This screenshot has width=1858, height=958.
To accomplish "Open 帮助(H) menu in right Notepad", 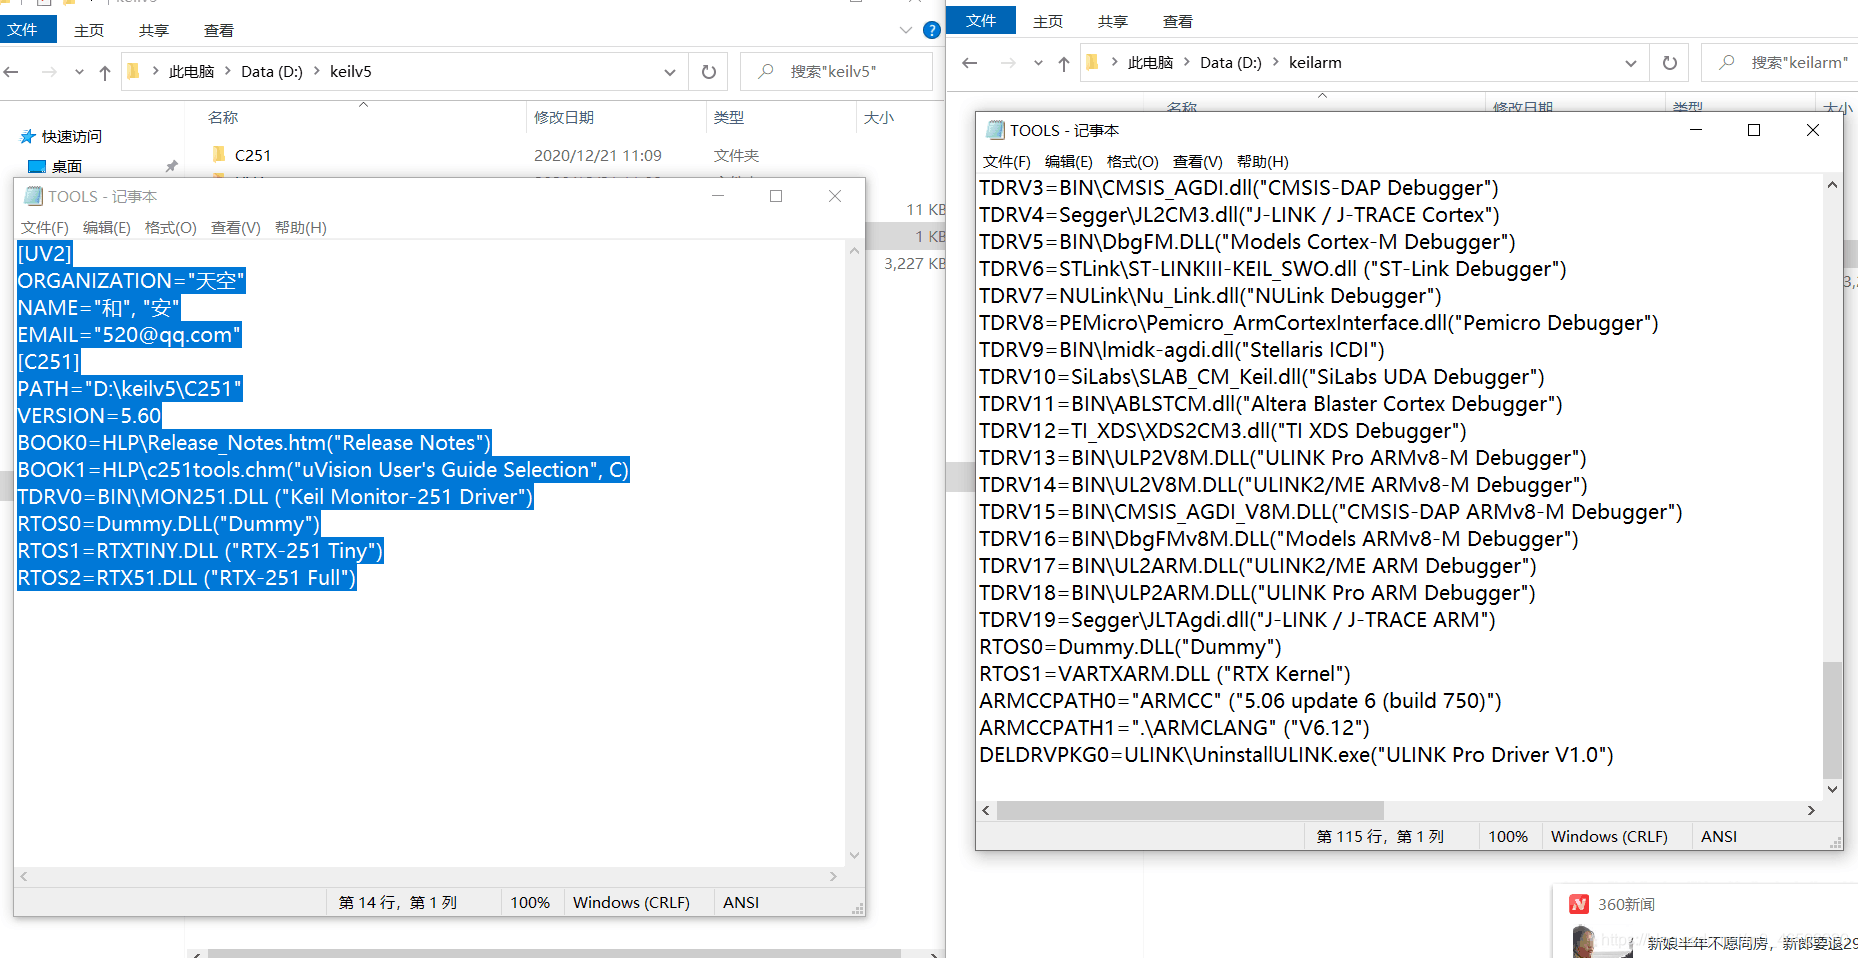I will [1263, 162].
